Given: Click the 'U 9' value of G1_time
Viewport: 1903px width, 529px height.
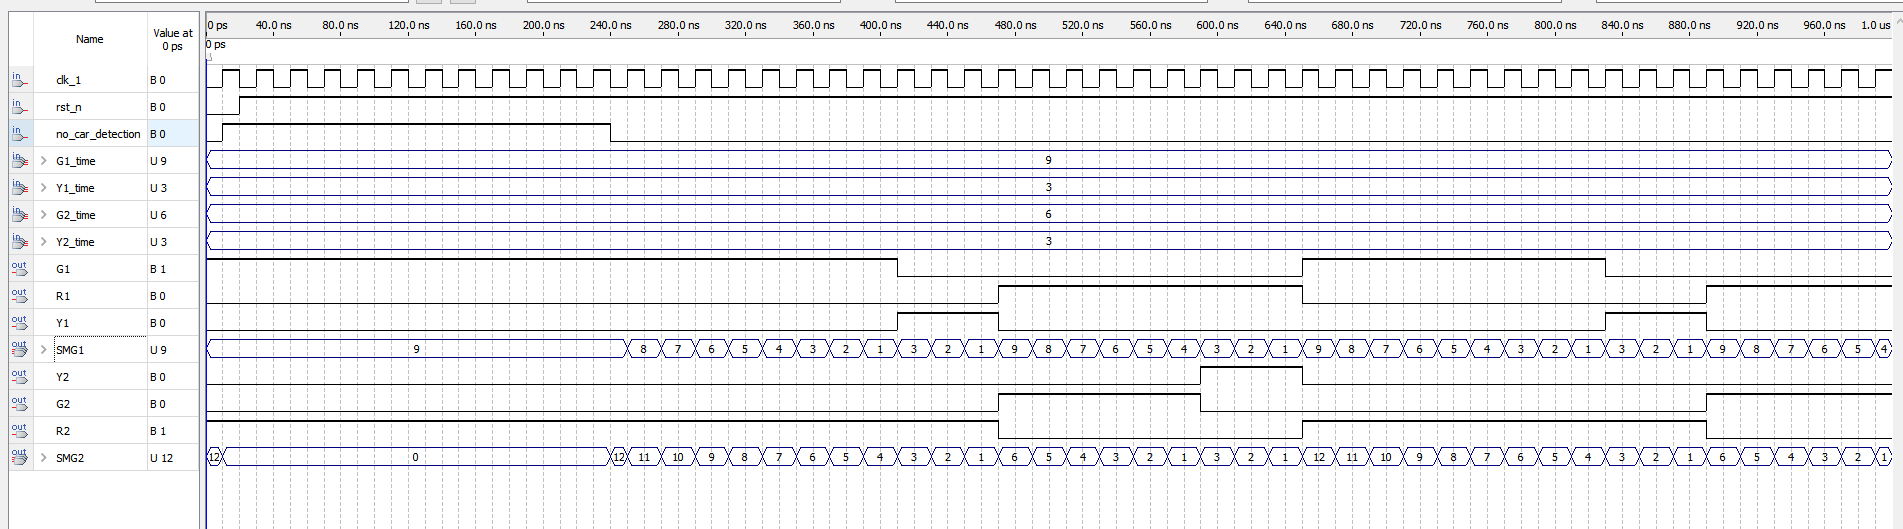Looking at the screenshot, I should tap(158, 161).
